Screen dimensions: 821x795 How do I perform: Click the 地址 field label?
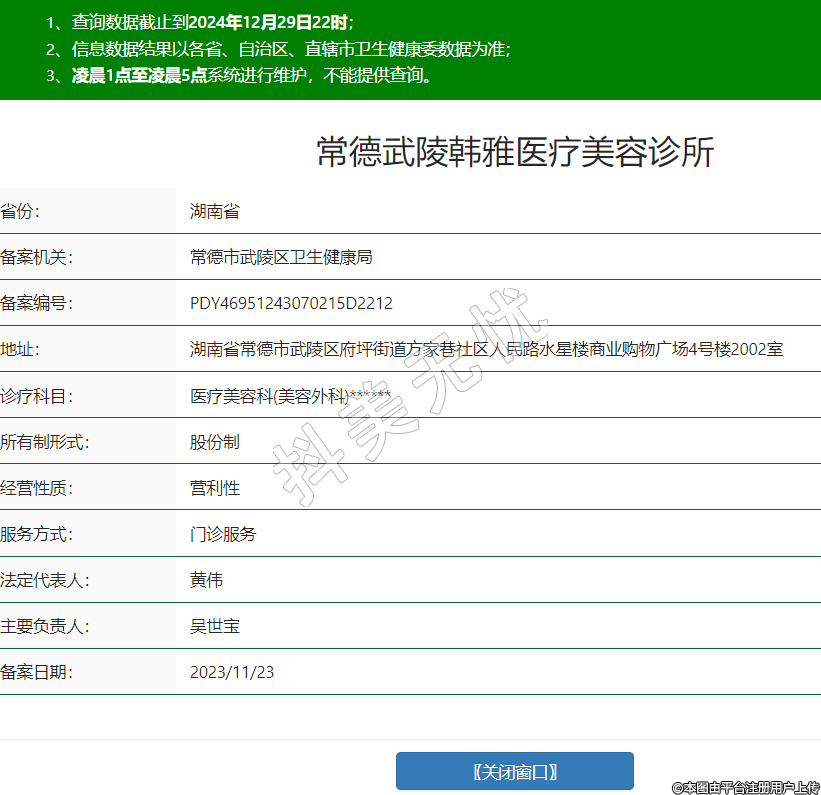(20, 349)
